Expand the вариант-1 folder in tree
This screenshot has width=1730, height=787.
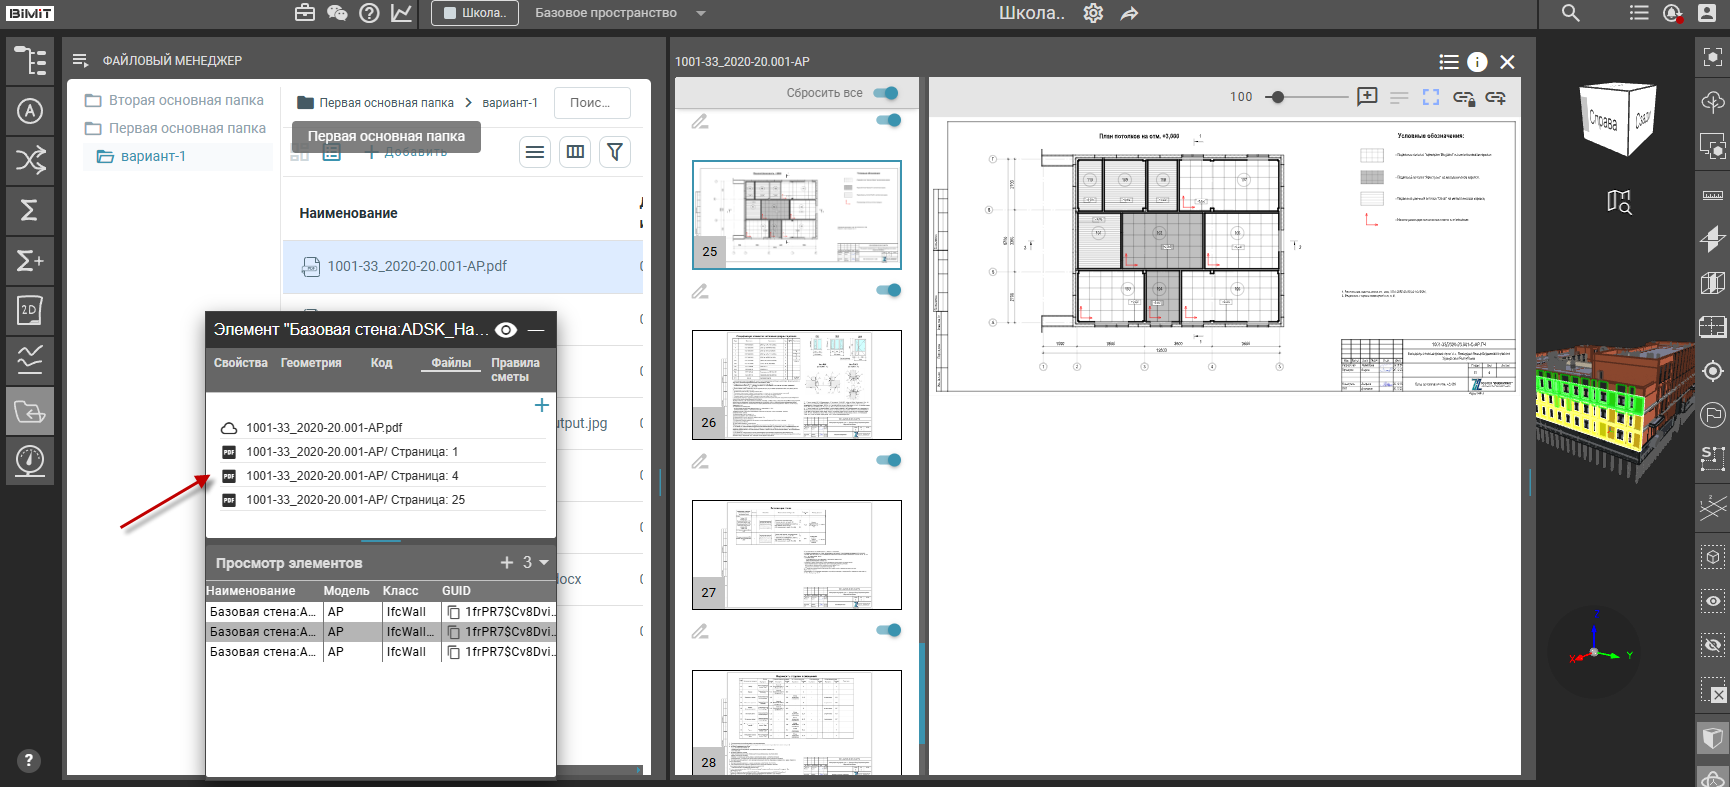(x=153, y=156)
